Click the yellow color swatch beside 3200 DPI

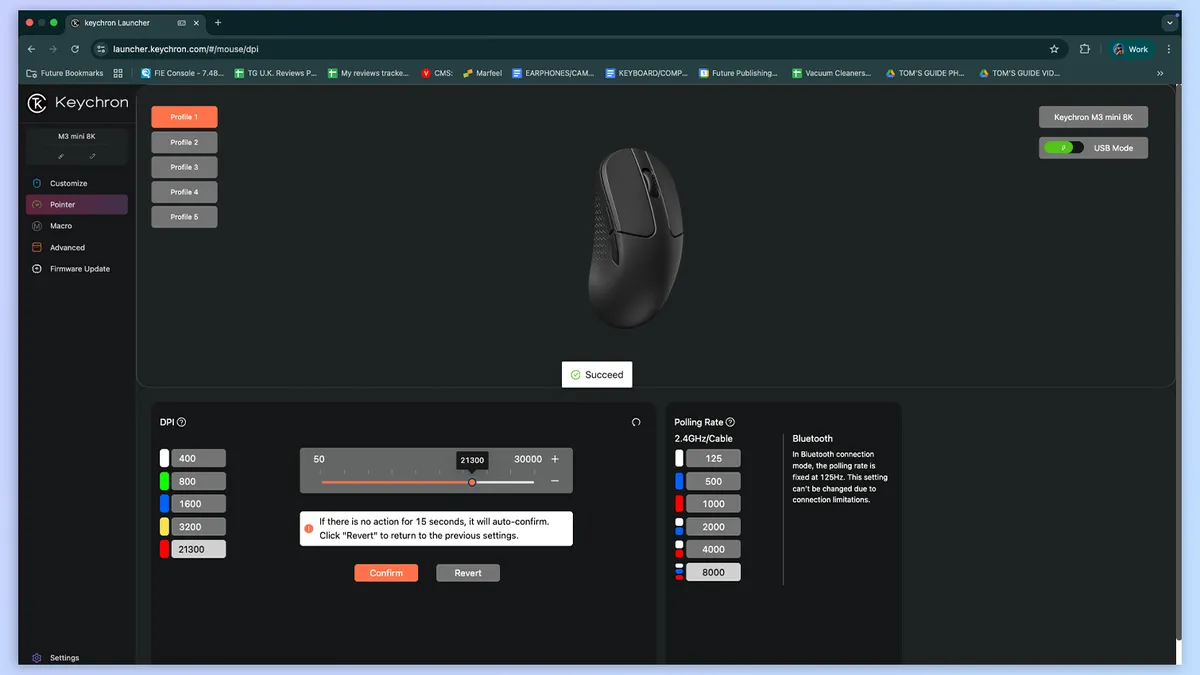click(164, 526)
